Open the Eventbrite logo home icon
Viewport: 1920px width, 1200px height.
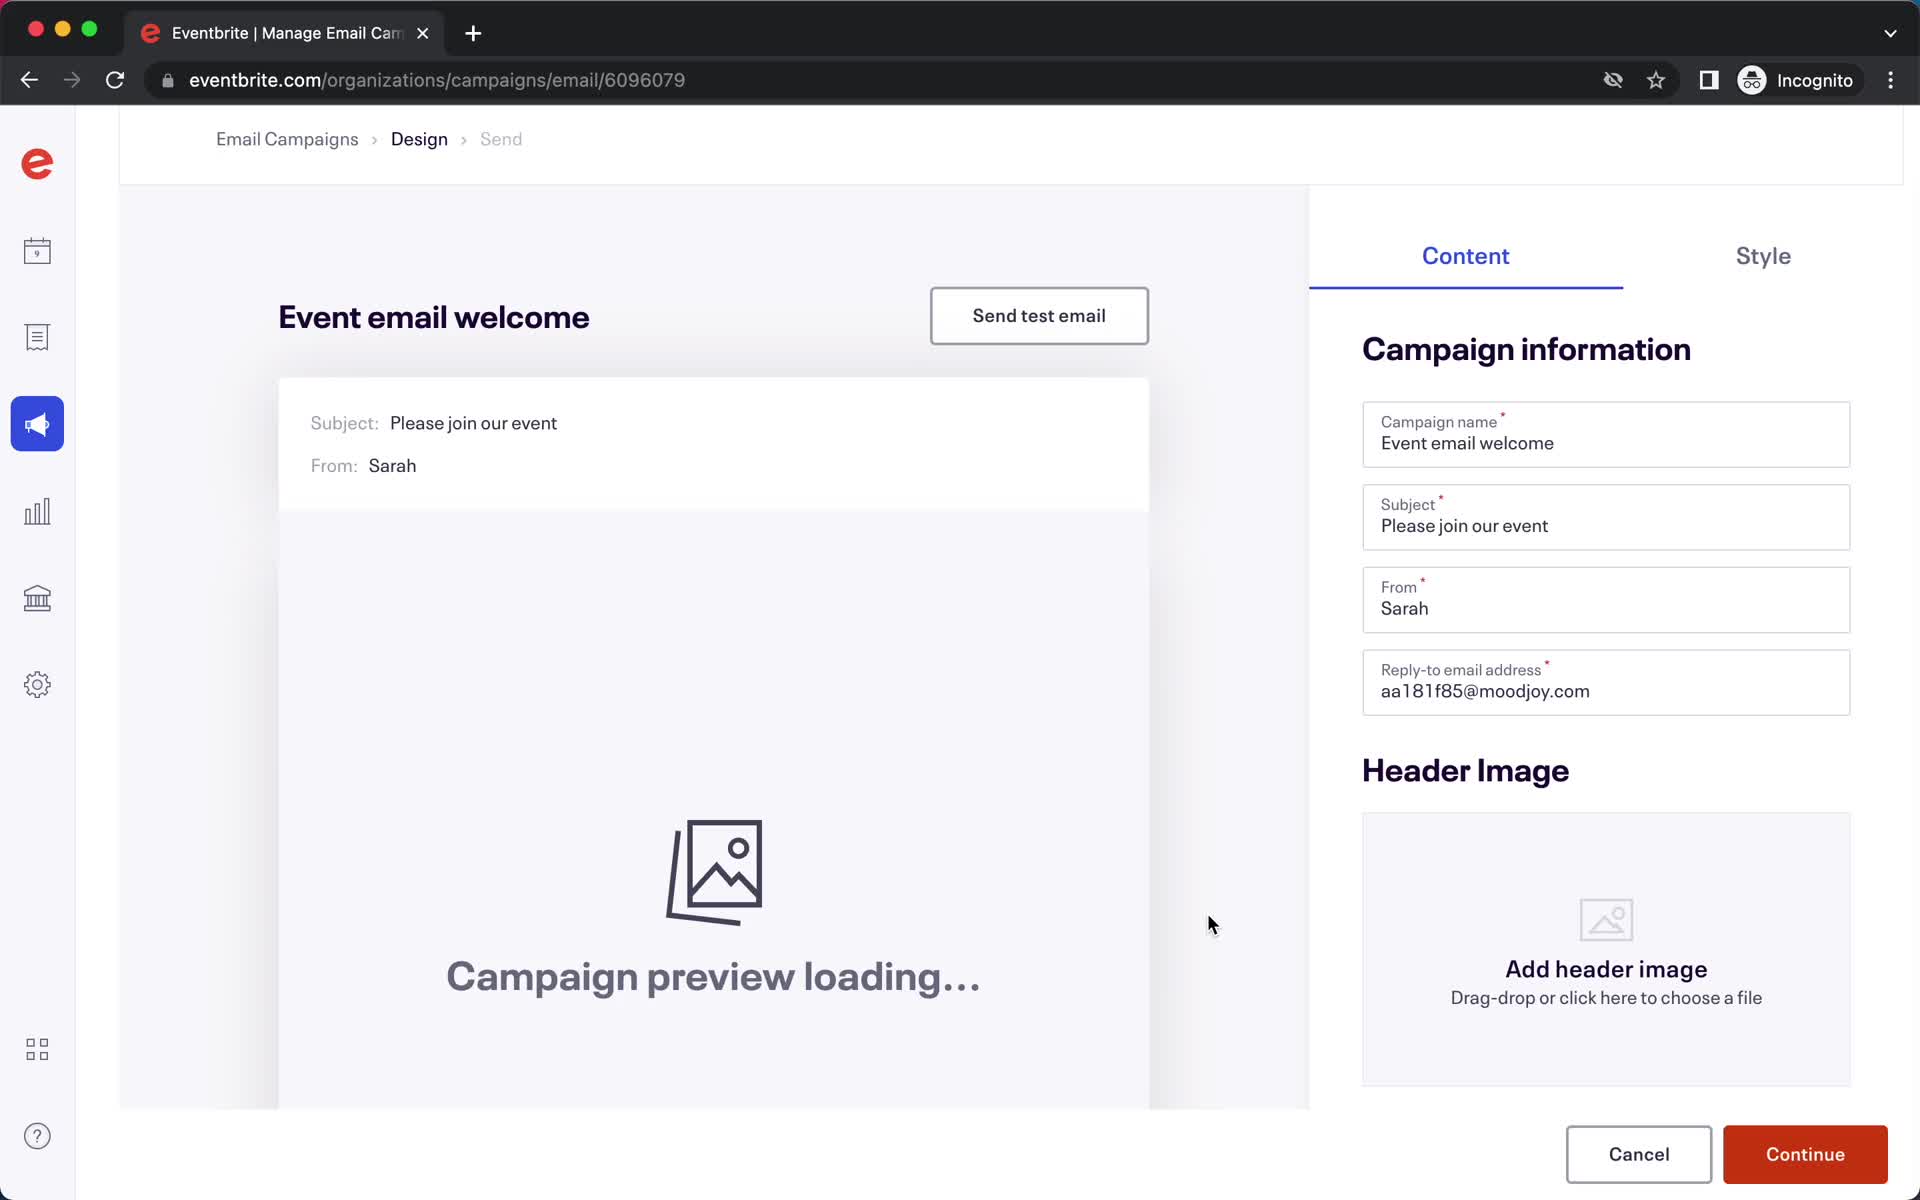click(37, 164)
